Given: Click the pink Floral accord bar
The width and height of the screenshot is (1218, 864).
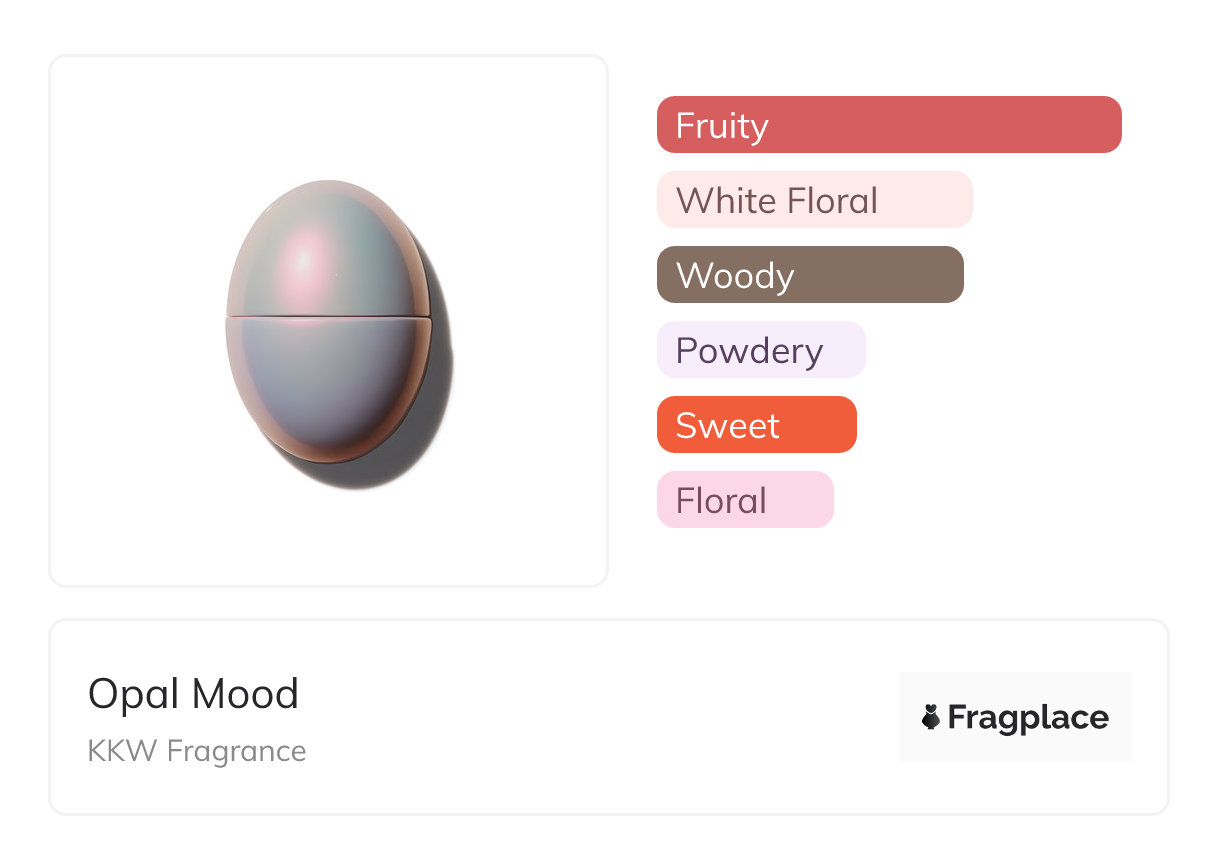Looking at the screenshot, I should click(745, 500).
